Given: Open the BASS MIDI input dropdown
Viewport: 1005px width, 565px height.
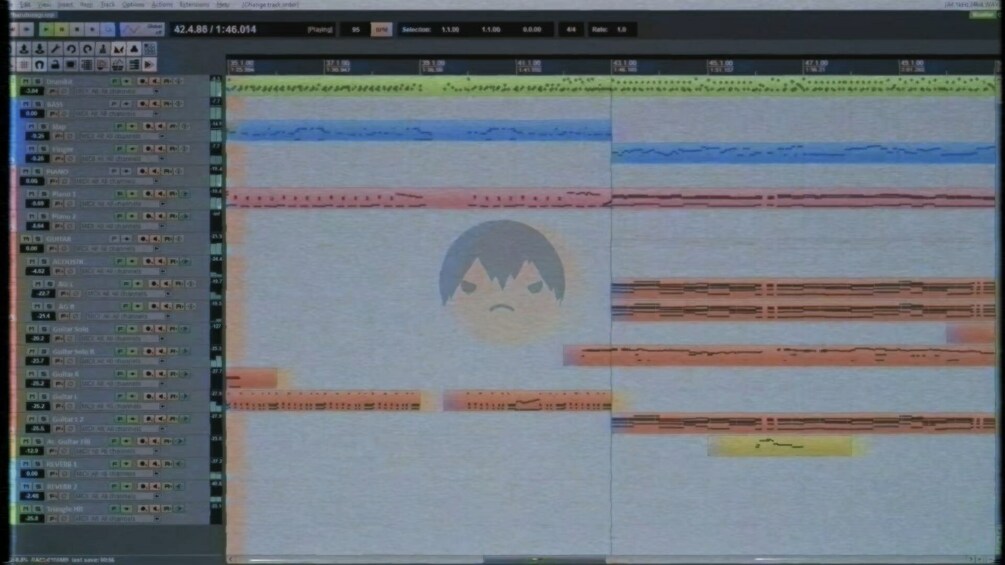Looking at the screenshot, I should click(117, 114).
